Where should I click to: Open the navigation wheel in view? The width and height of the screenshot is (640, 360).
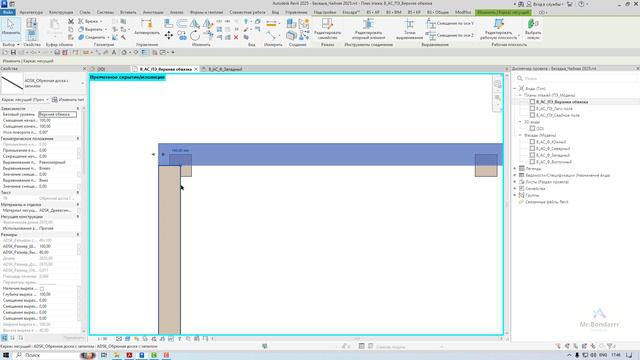498,84
